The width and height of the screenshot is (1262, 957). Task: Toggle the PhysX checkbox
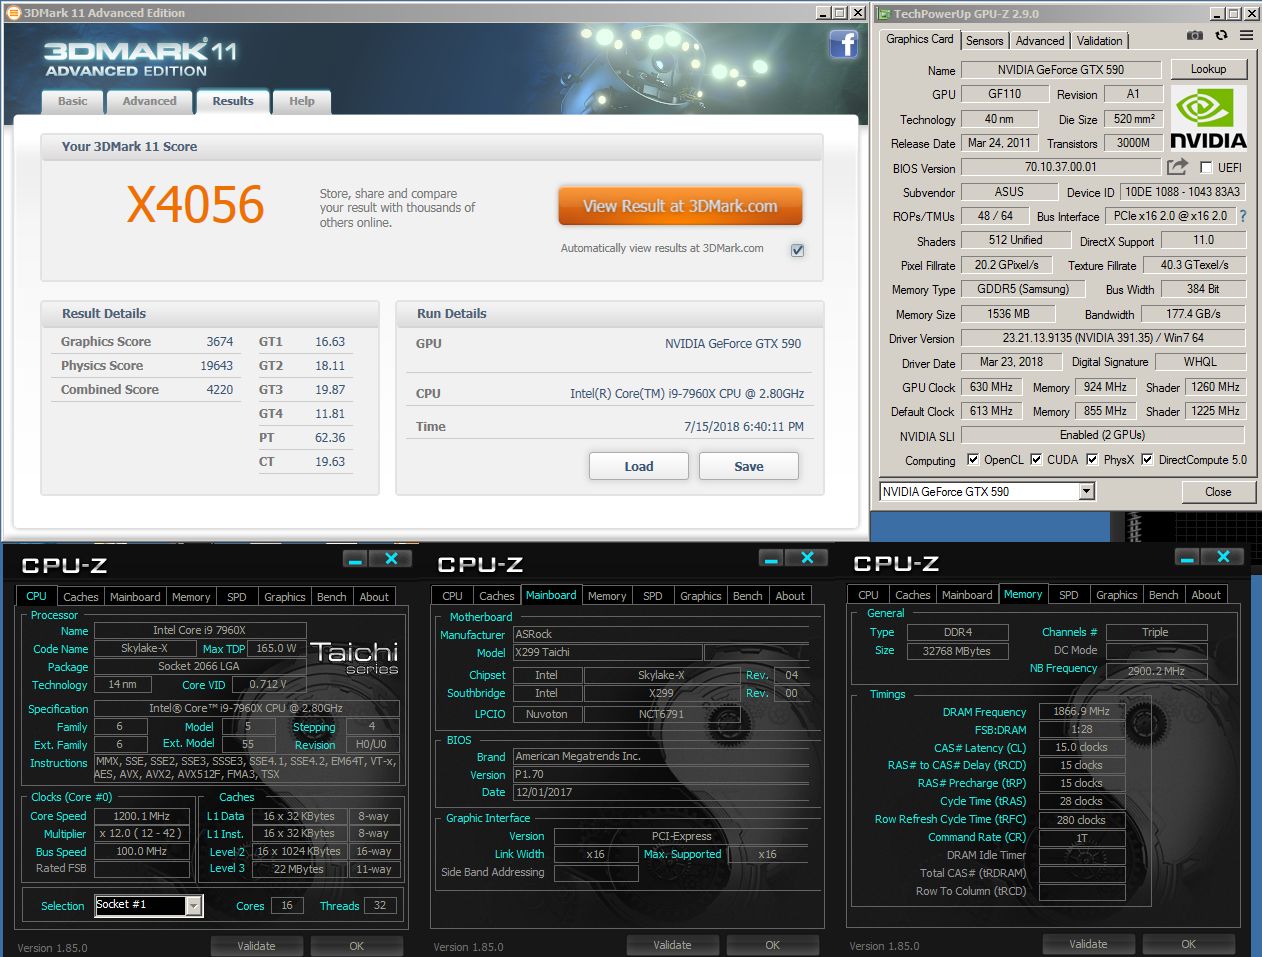click(x=1092, y=460)
